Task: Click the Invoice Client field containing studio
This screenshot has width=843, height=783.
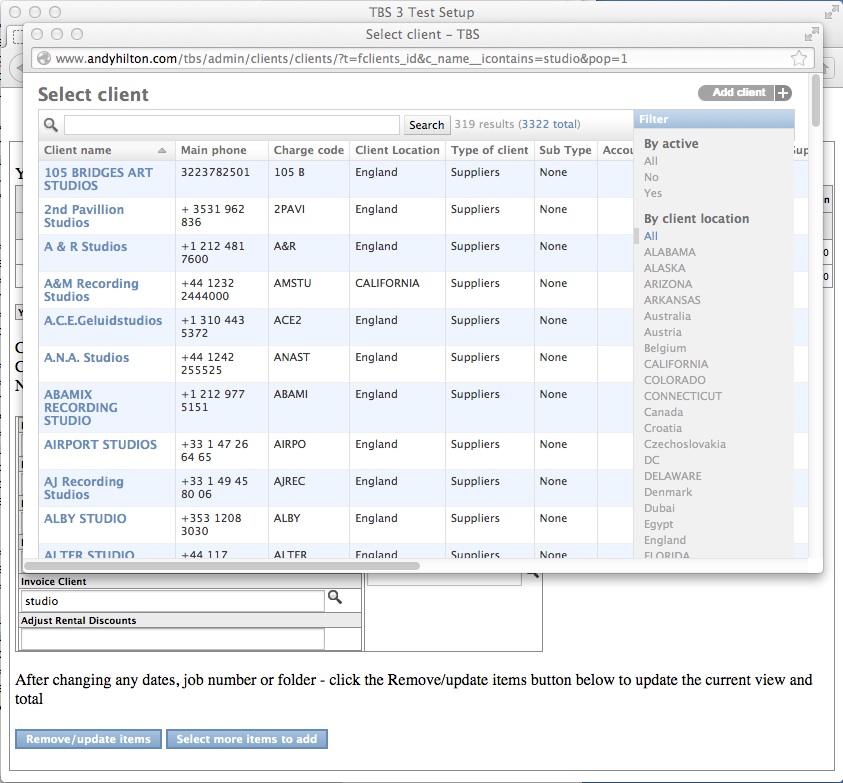Action: 172,601
